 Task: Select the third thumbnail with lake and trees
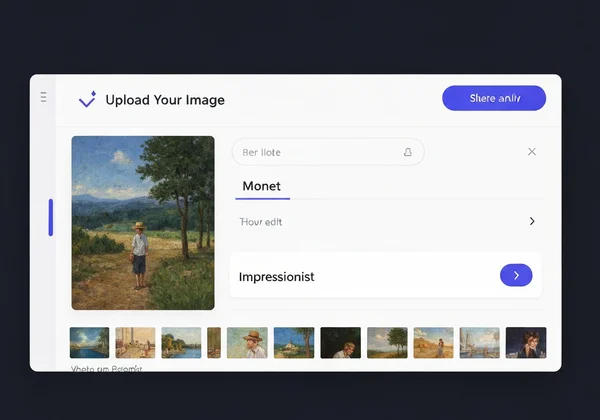click(181, 342)
